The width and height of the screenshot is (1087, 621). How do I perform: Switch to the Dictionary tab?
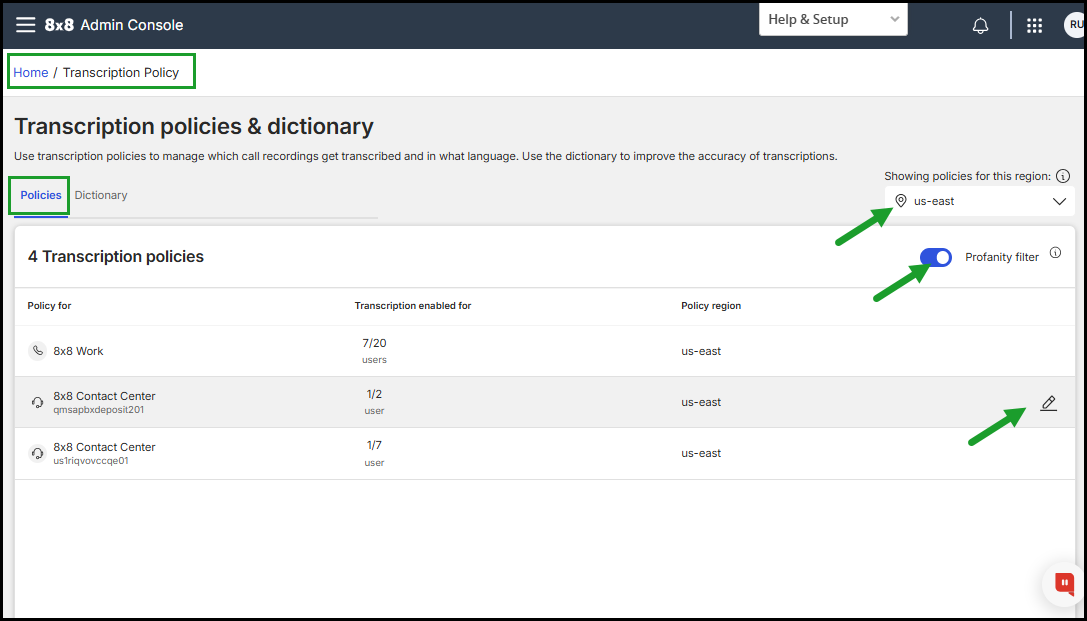pyautogui.click(x=101, y=195)
